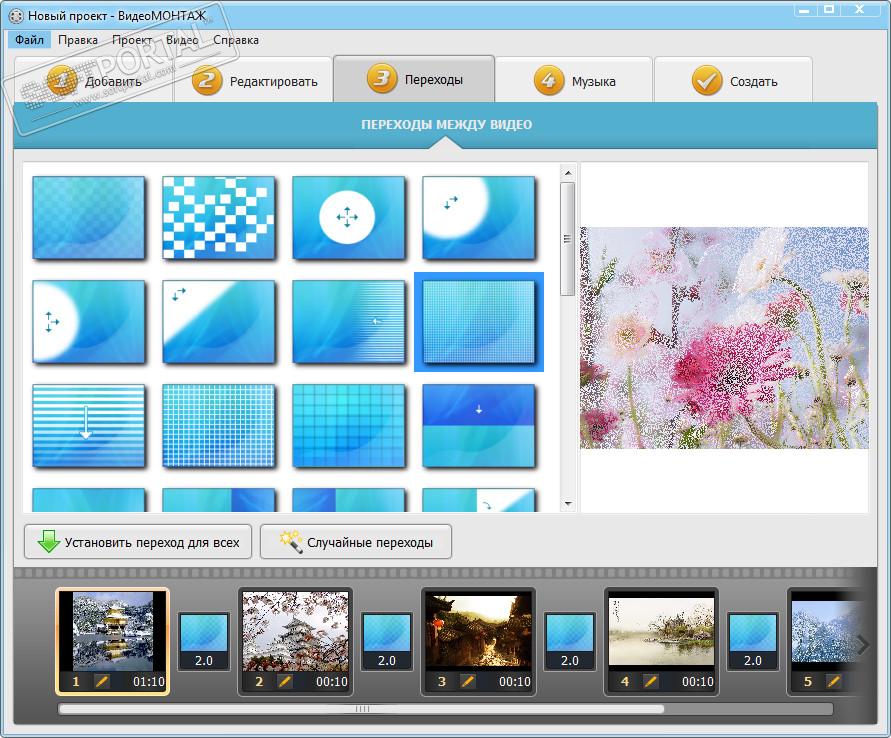Choose the horizontal lines left-arrow transition
The image size is (891, 738).
tap(348, 322)
